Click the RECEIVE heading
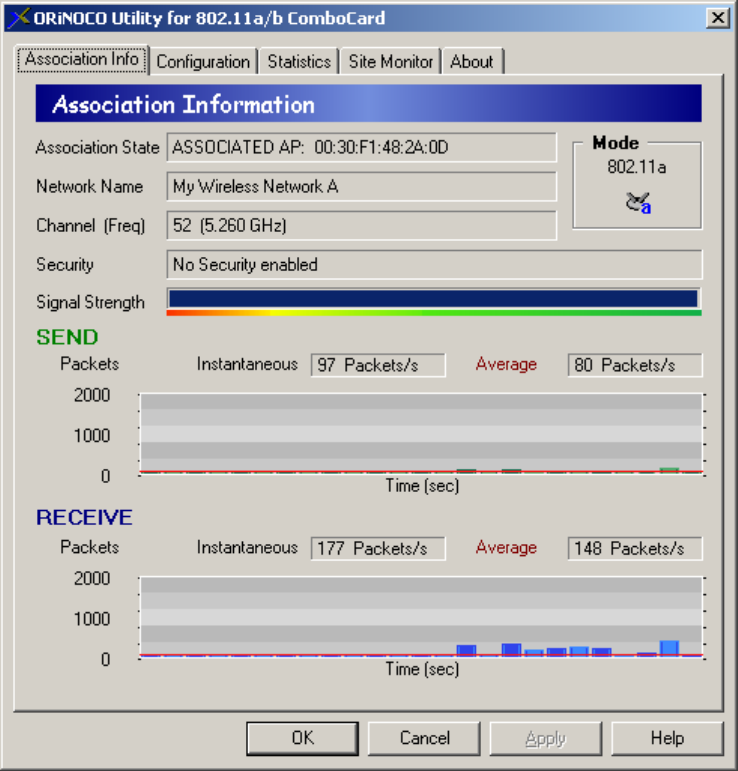 click(84, 517)
